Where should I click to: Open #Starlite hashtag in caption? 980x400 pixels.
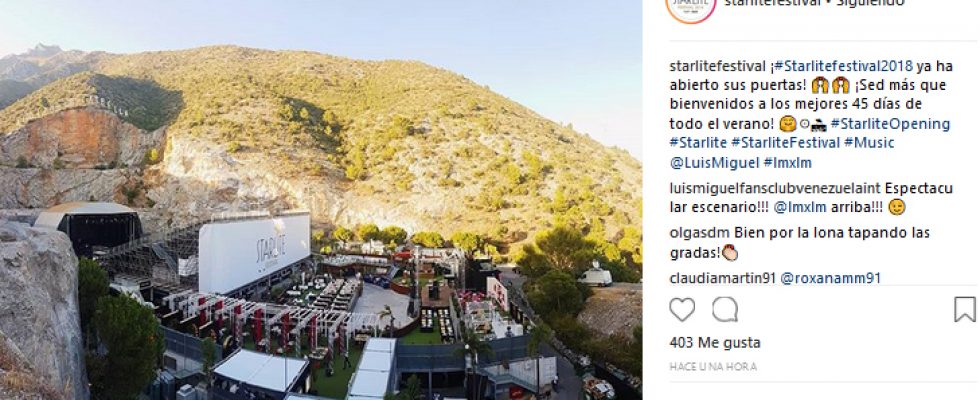(698, 142)
